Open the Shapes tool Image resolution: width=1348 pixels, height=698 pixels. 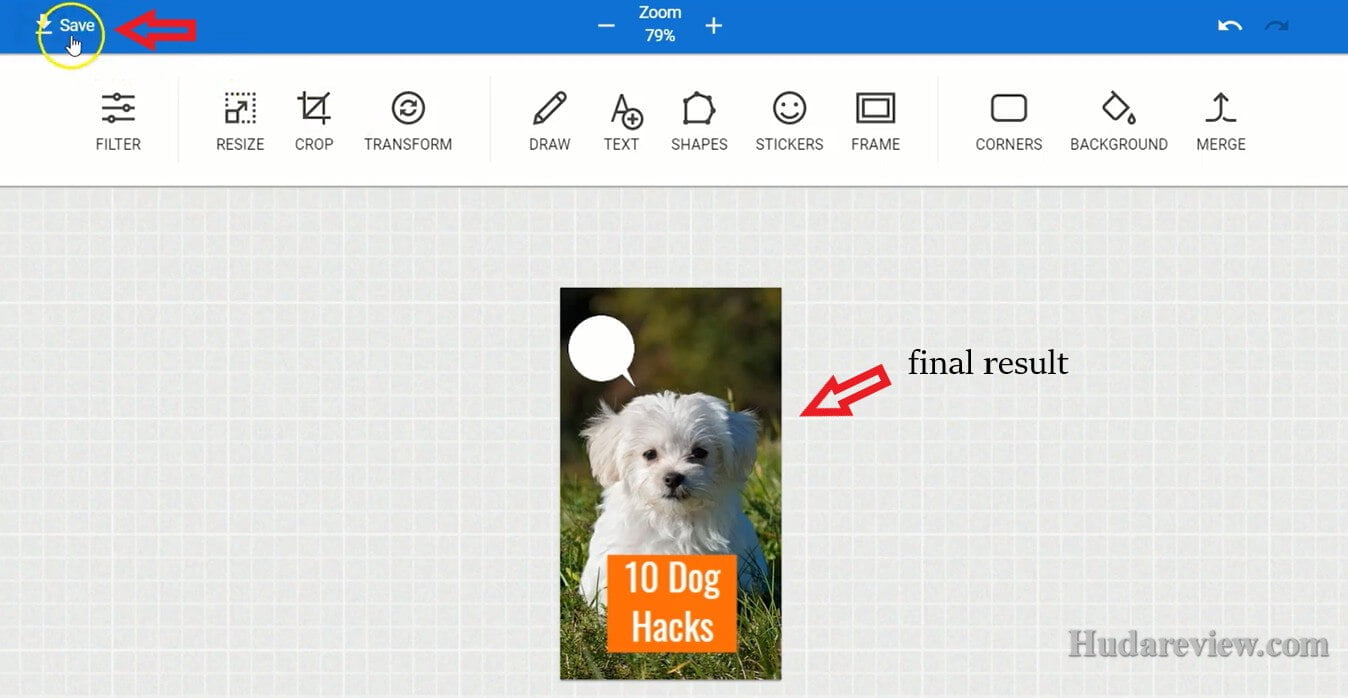[x=699, y=122]
